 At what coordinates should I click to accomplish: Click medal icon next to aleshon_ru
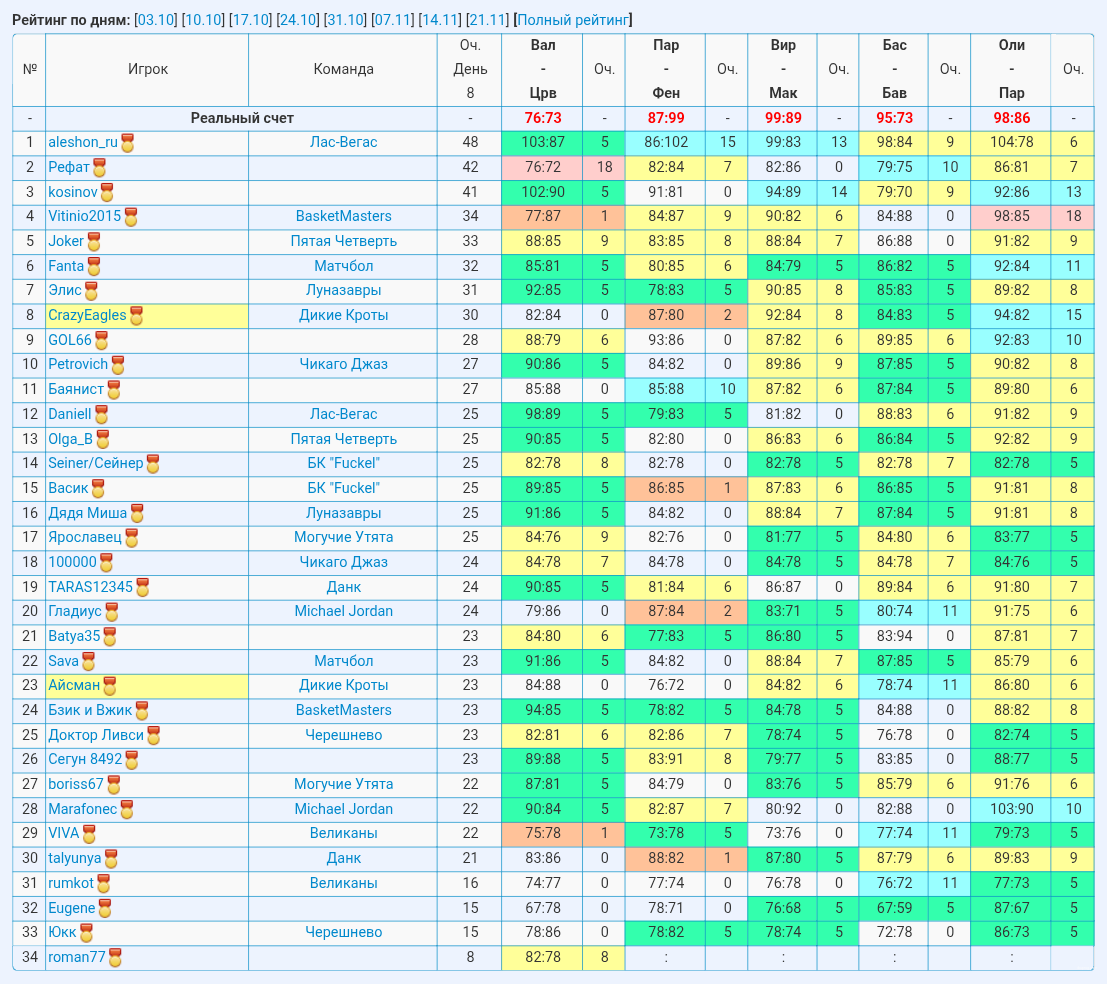128,143
